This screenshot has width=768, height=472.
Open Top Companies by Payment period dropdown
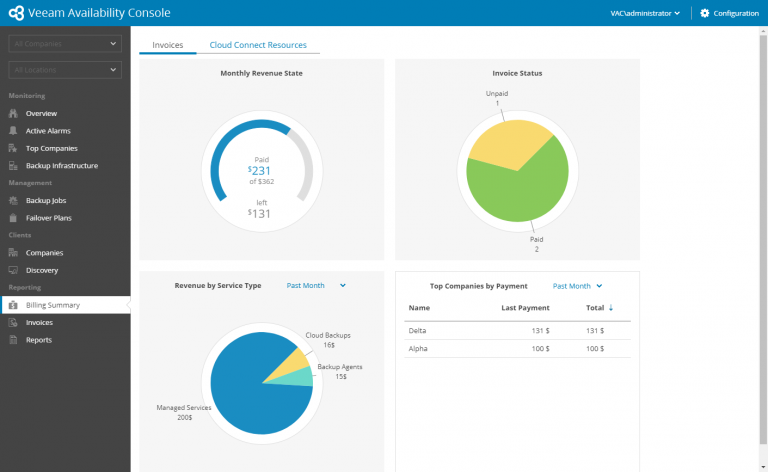(577, 286)
